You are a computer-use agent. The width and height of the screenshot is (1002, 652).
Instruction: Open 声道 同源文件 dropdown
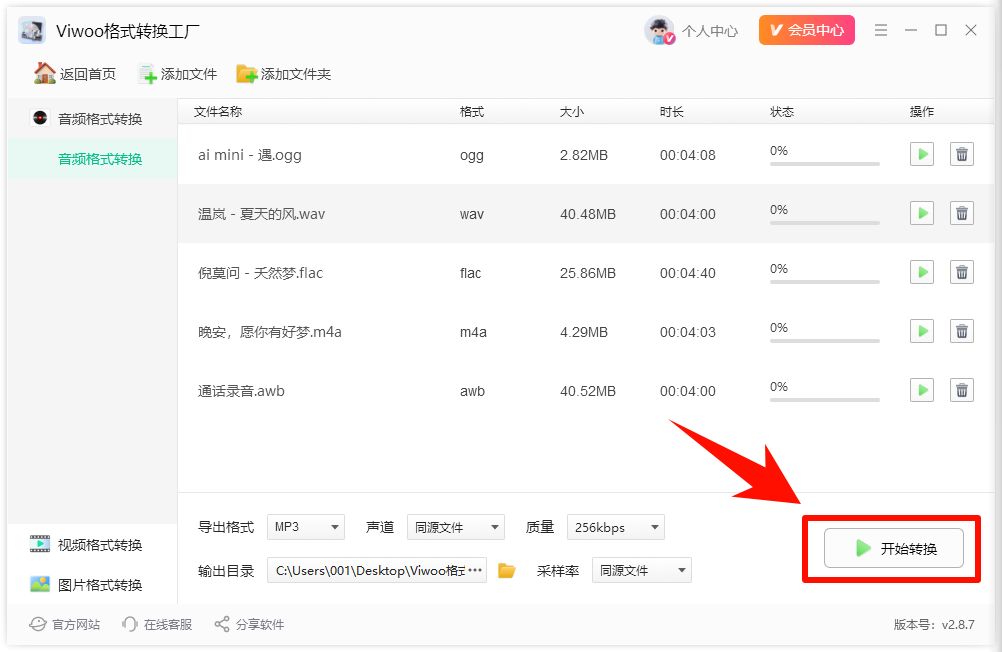(x=456, y=527)
